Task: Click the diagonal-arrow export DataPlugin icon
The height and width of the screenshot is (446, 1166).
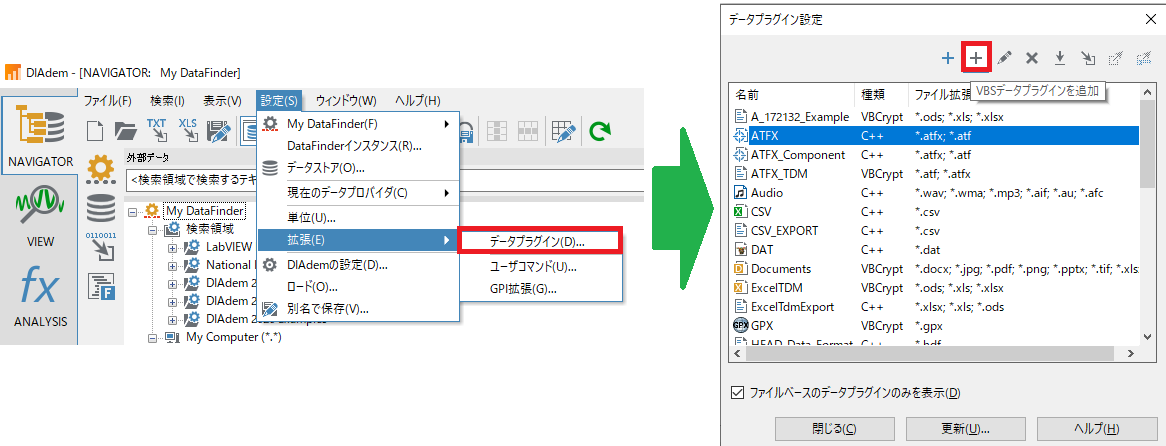Action: [x=1088, y=57]
